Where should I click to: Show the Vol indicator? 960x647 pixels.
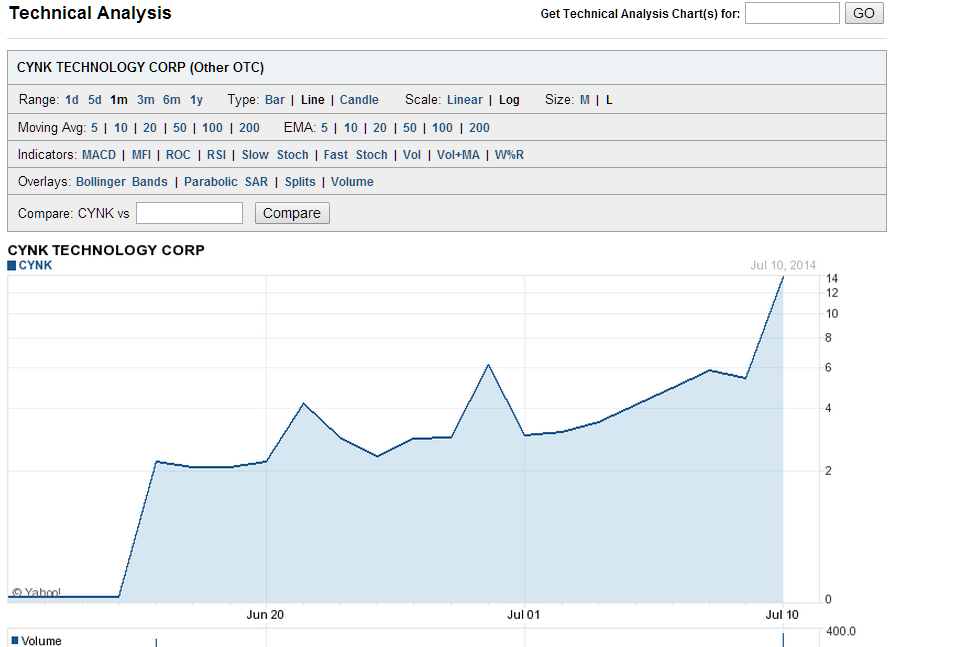[x=412, y=155]
